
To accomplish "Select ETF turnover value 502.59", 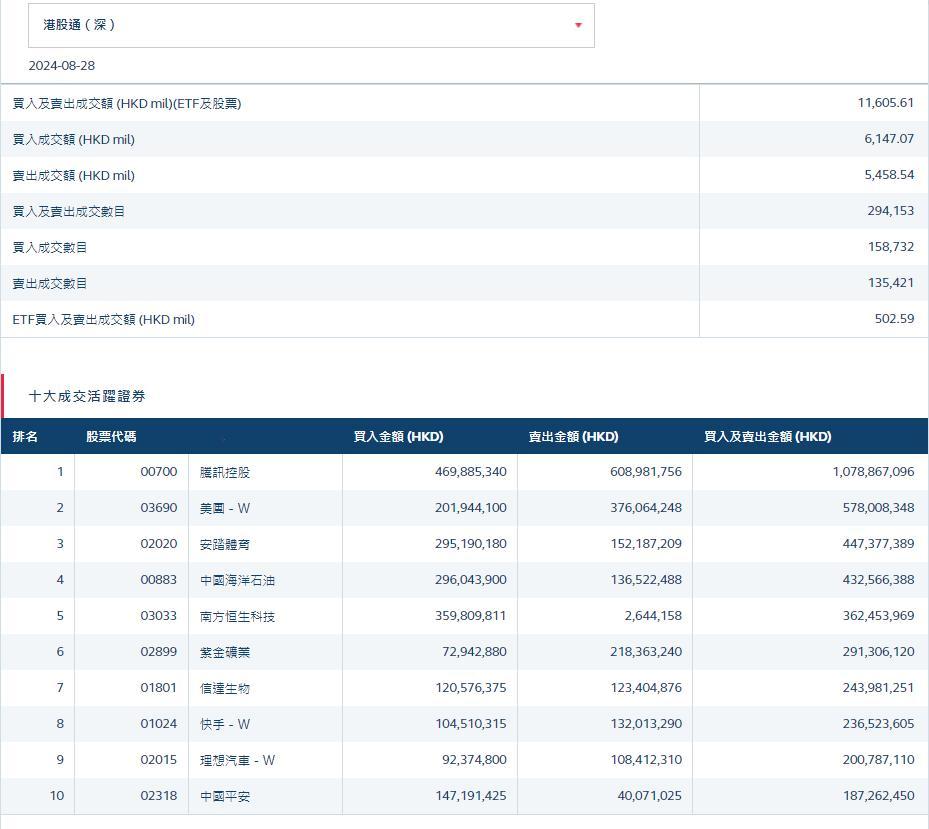I will click(894, 319).
